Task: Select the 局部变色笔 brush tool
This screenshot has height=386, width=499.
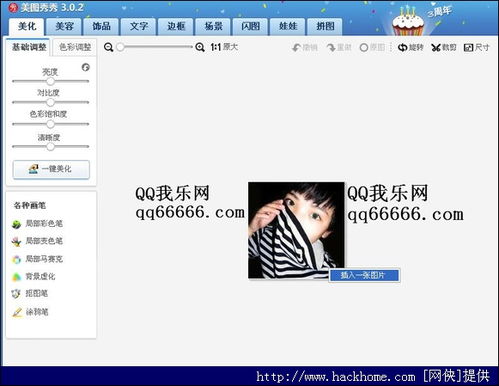Action: (37, 241)
